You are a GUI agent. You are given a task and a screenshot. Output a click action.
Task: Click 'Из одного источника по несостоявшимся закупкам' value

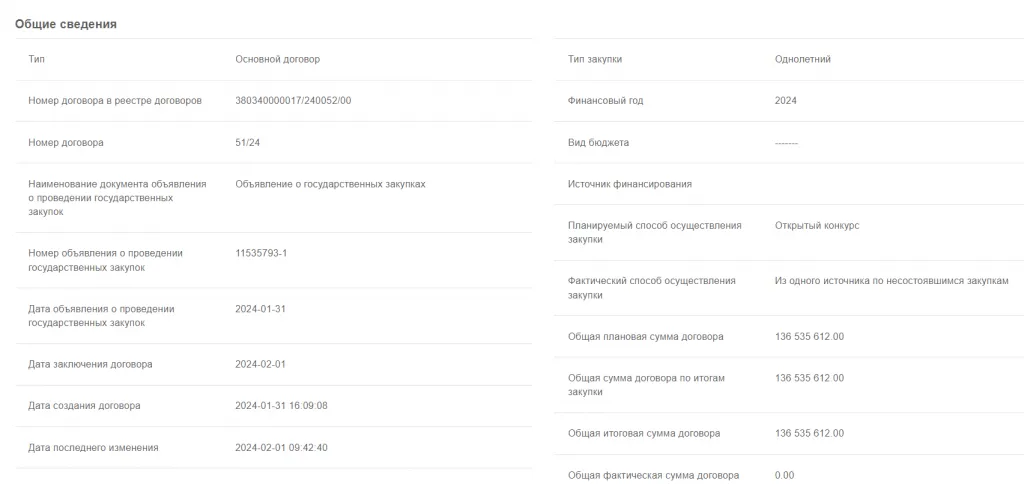pos(891,281)
